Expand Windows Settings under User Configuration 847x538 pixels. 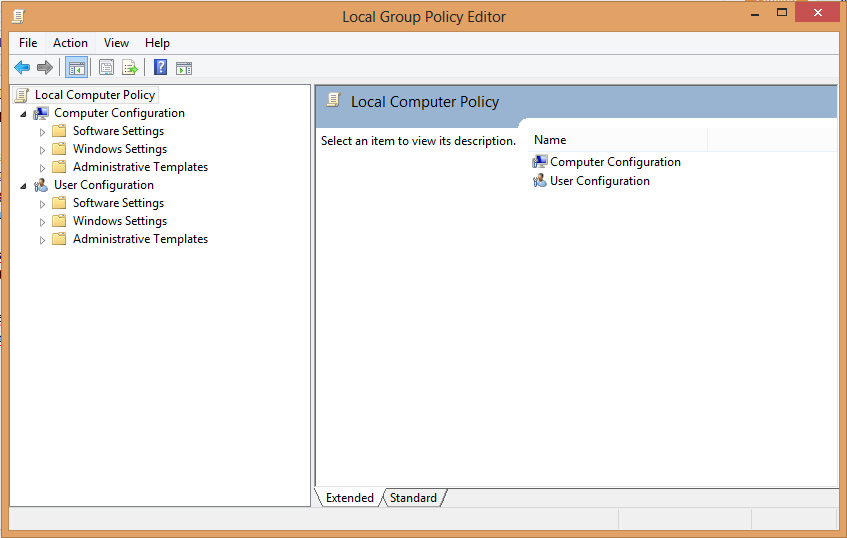[x=42, y=222]
